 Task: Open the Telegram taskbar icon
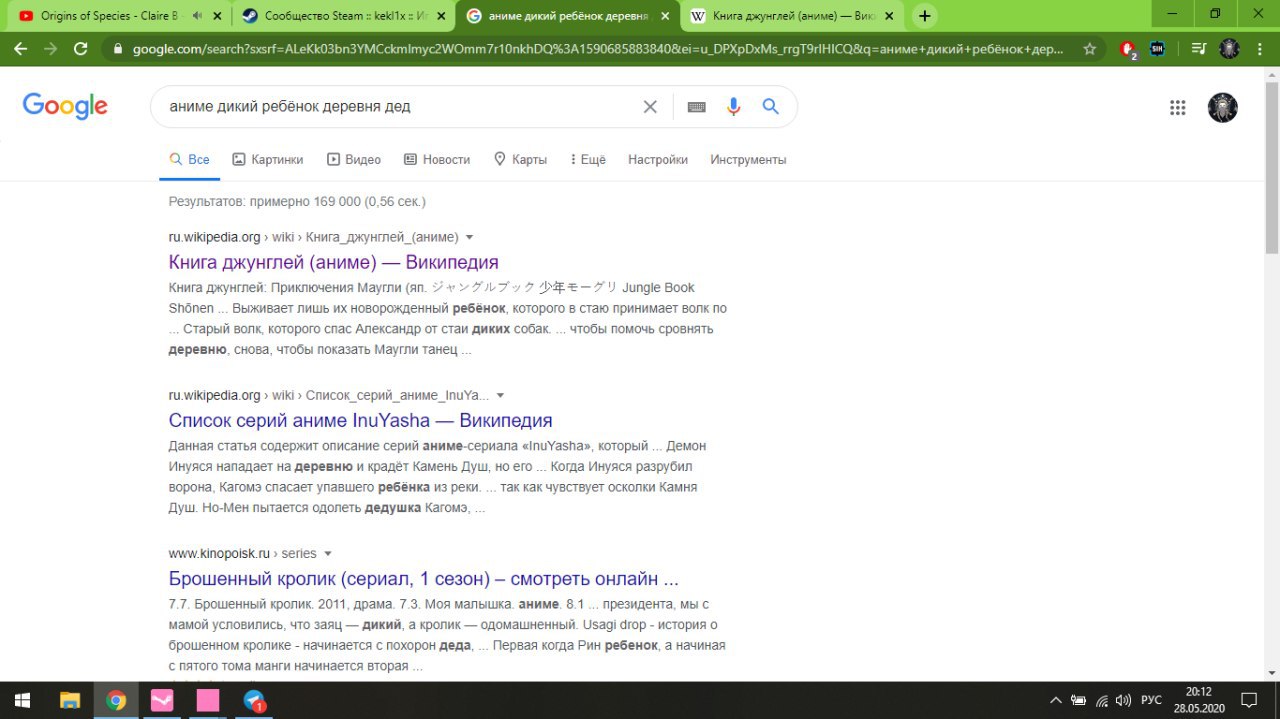(255, 700)
